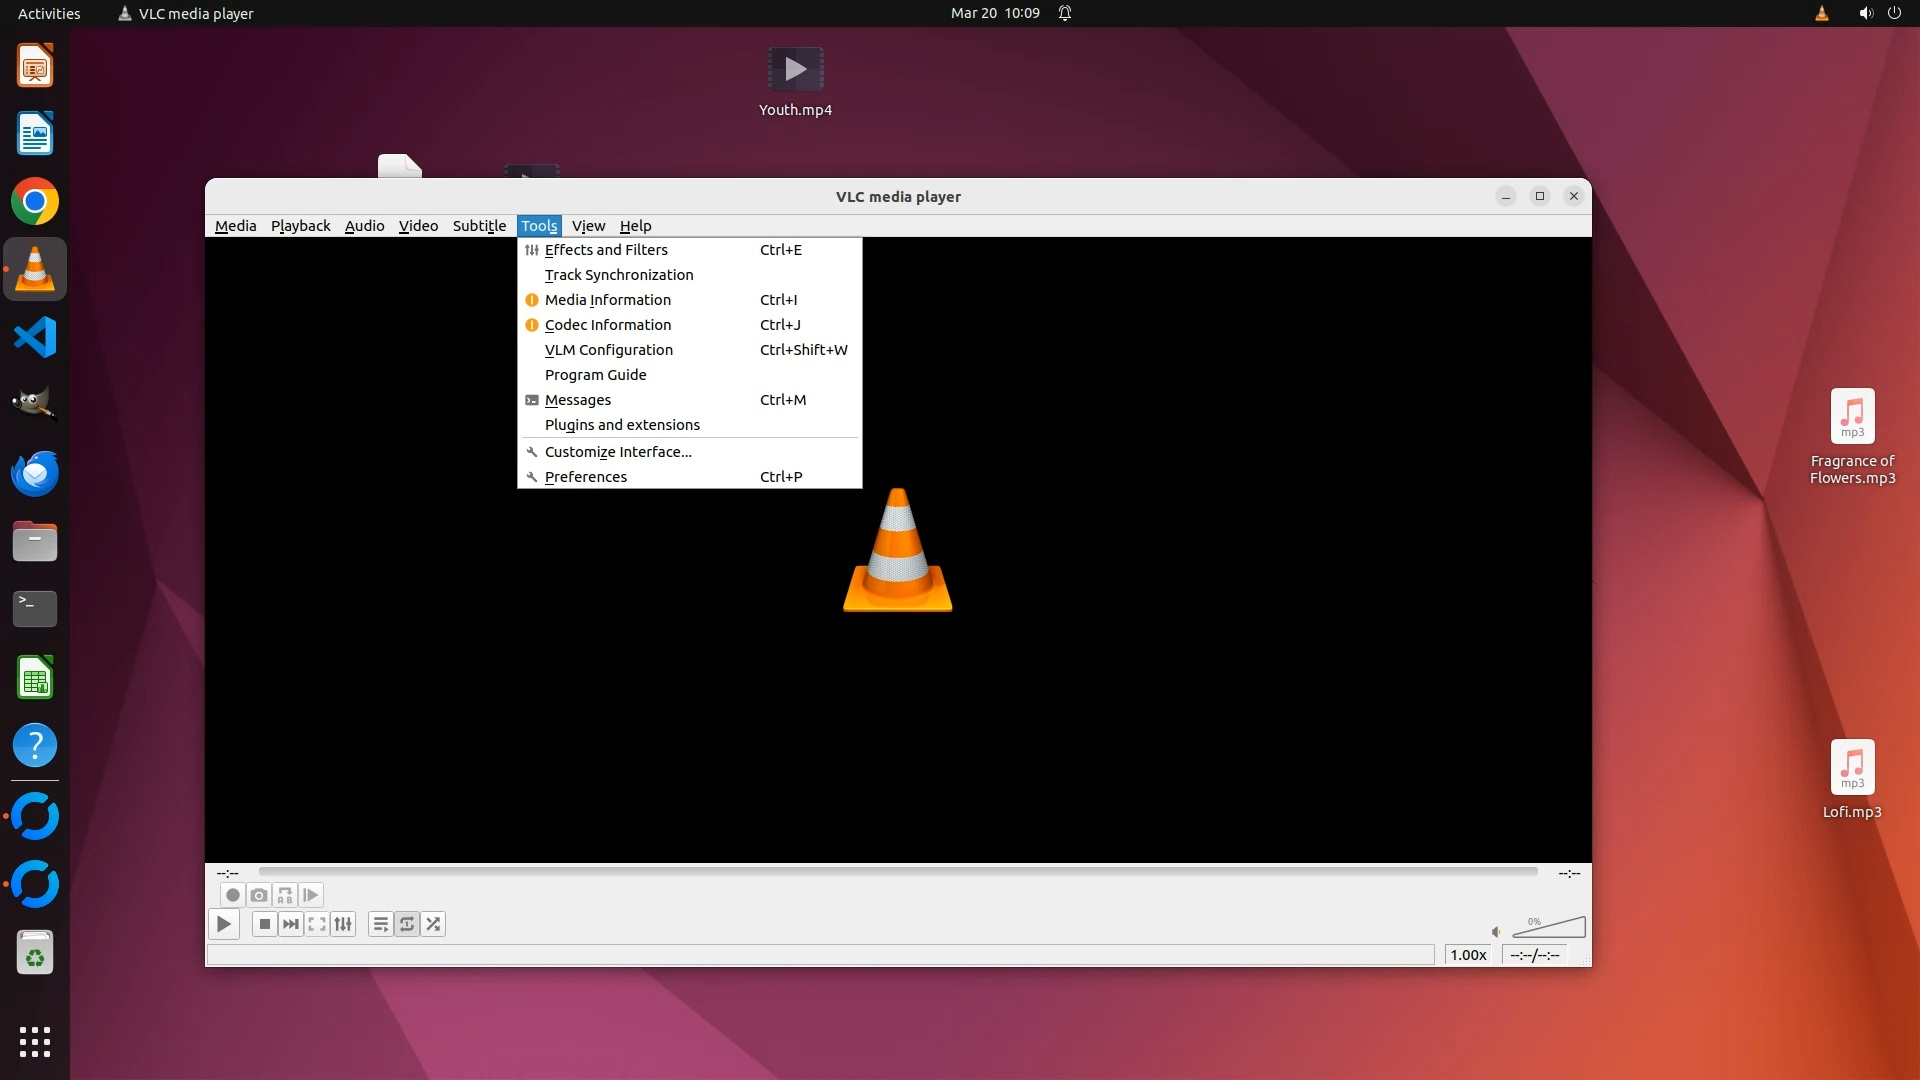The image size is (1920, 1080).
Task: Show extended settings (equalizer icon)
Action: coord(343,924)
